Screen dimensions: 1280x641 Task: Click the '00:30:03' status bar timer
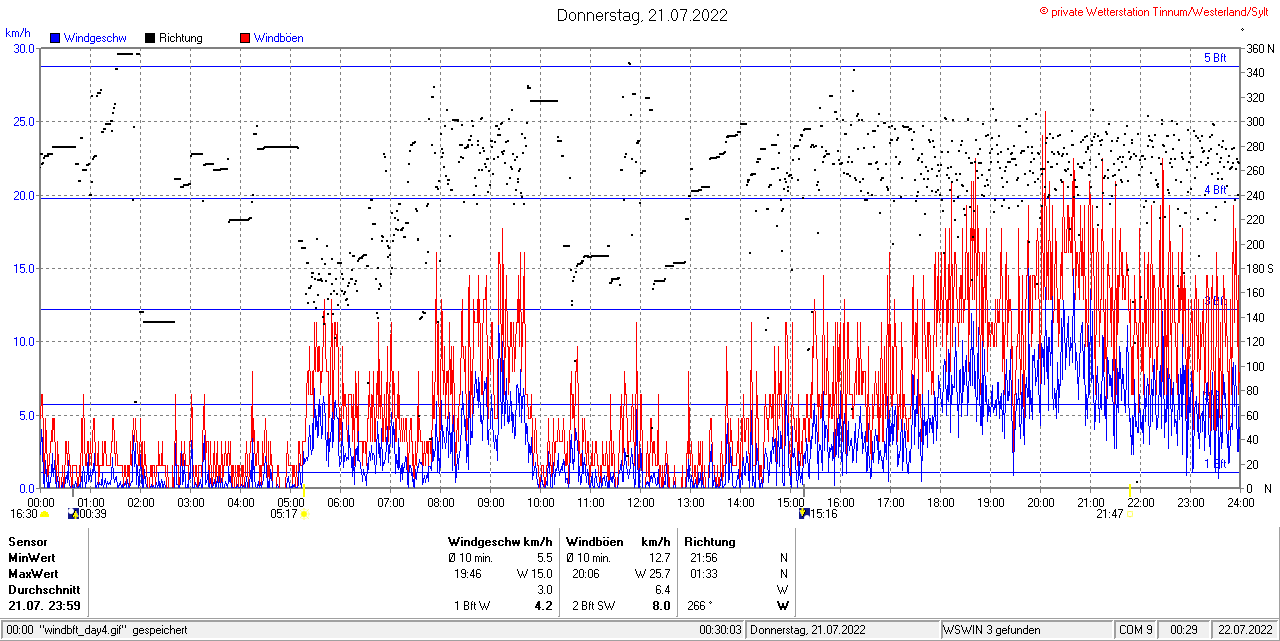720,630
